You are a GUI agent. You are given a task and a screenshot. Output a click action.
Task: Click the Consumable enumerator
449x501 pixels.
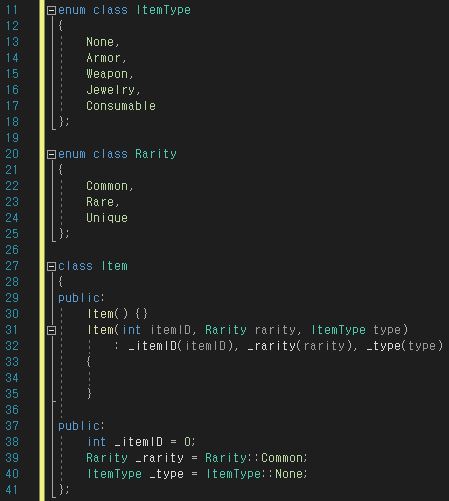pyautogui.click(x=121, y=106)
